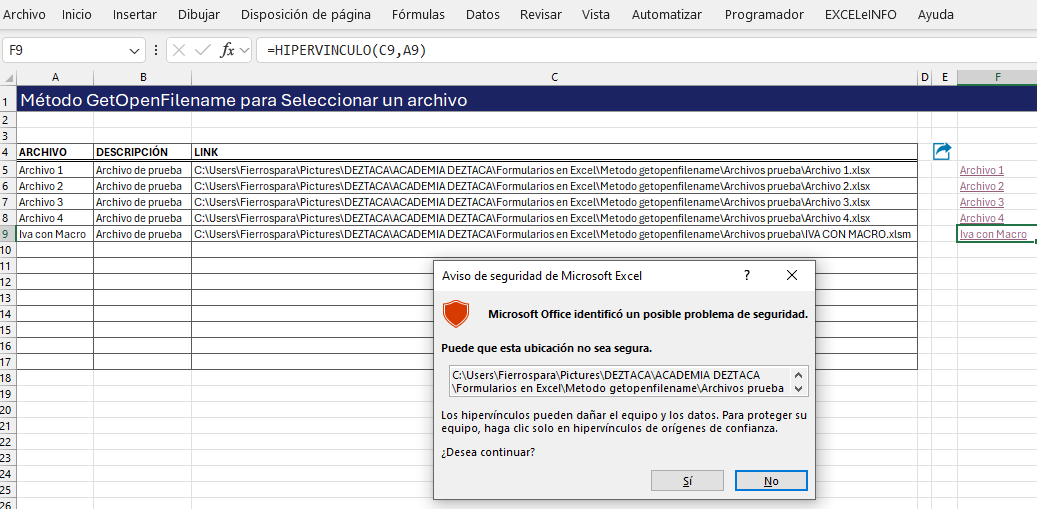1037x509 pixels.
Task: Click the orange security shield icon
Action: coord(456,314)
